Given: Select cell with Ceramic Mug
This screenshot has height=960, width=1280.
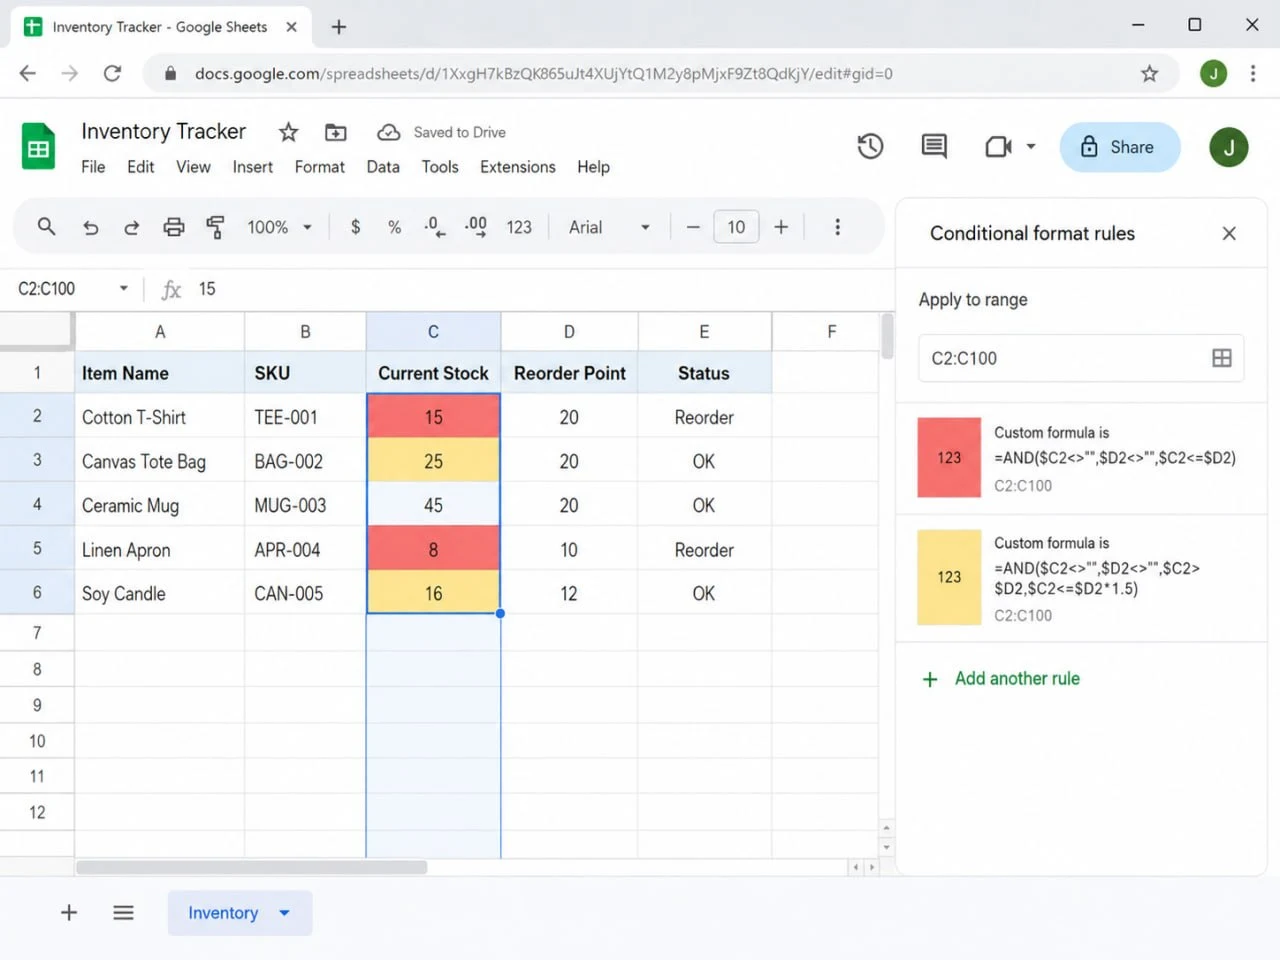Looking at the screenshot, I should click(x=159, y=505).
